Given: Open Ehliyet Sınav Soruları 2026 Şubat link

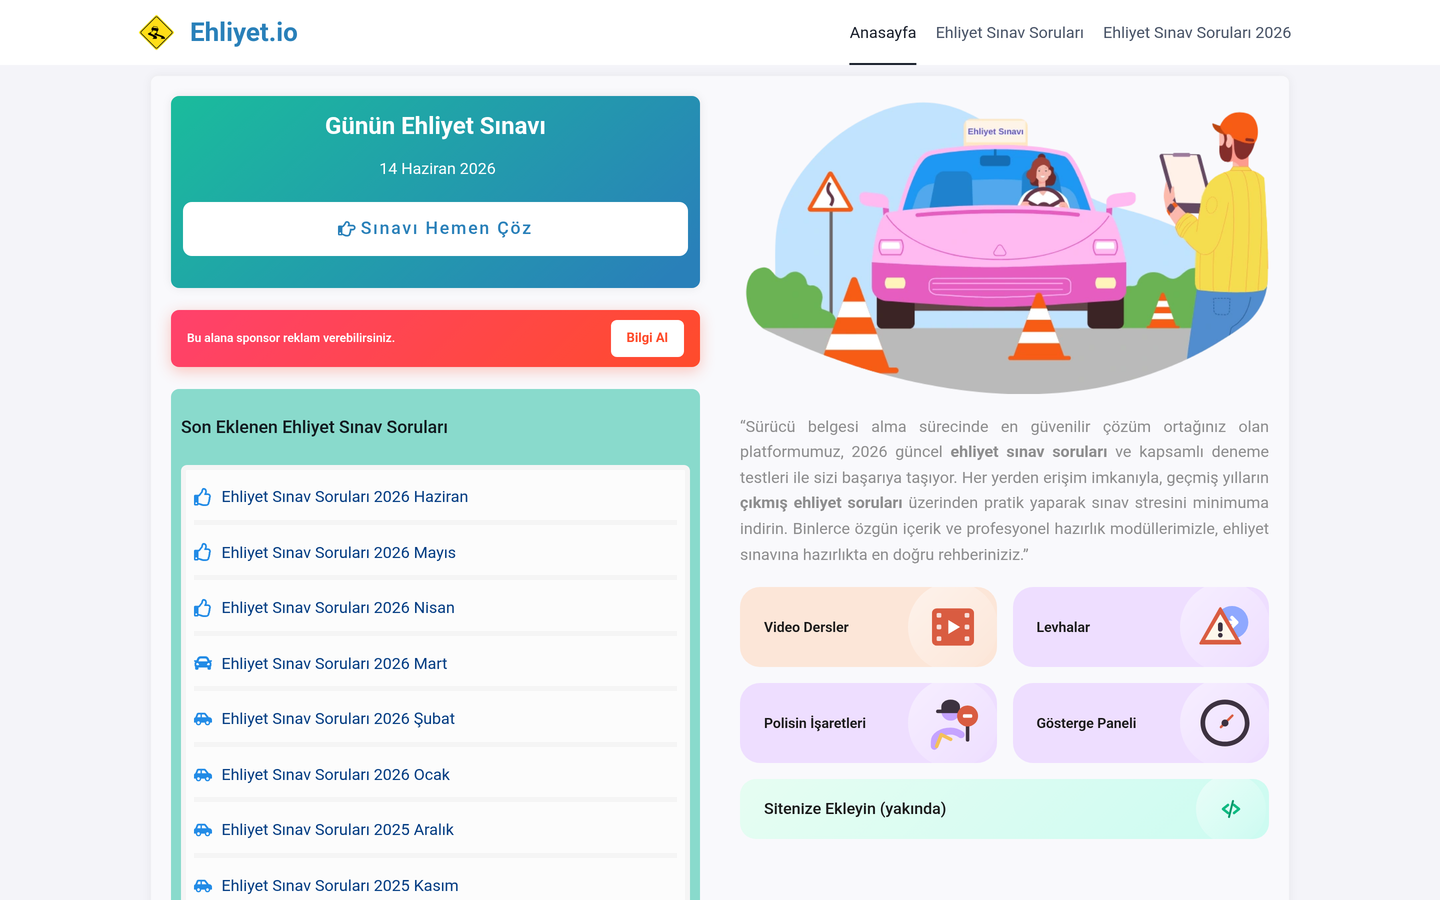Looking at the screenshot, I should (338, 719).
